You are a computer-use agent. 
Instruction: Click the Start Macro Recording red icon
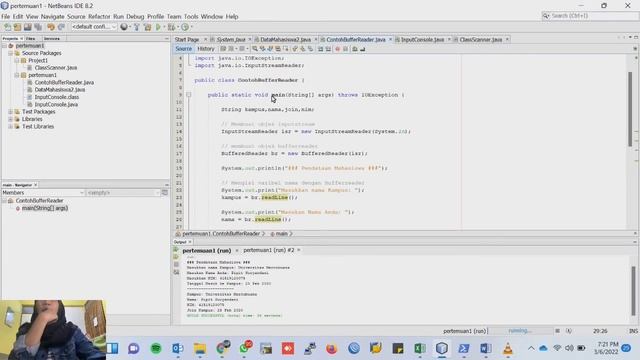[x=338, y=49]
